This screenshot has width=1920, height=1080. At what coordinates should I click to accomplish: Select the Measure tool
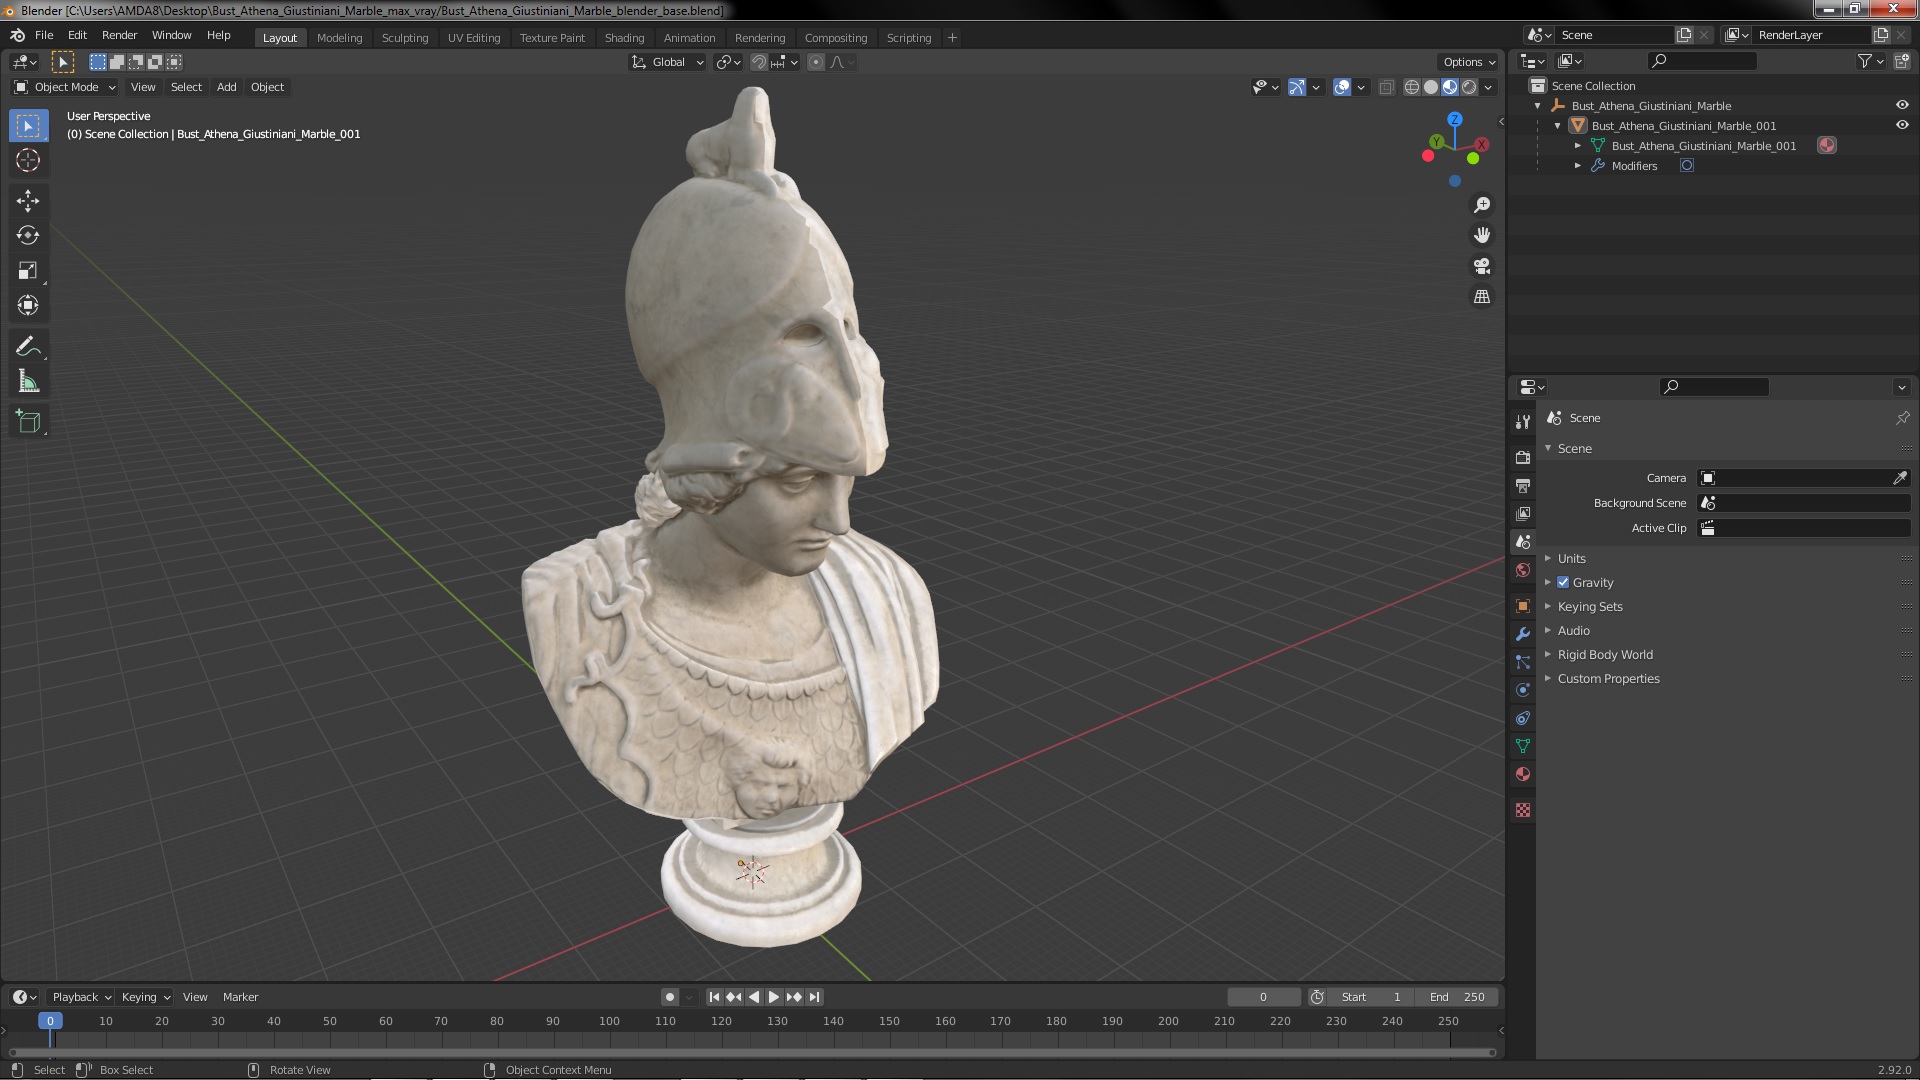[x=28, y=381]
